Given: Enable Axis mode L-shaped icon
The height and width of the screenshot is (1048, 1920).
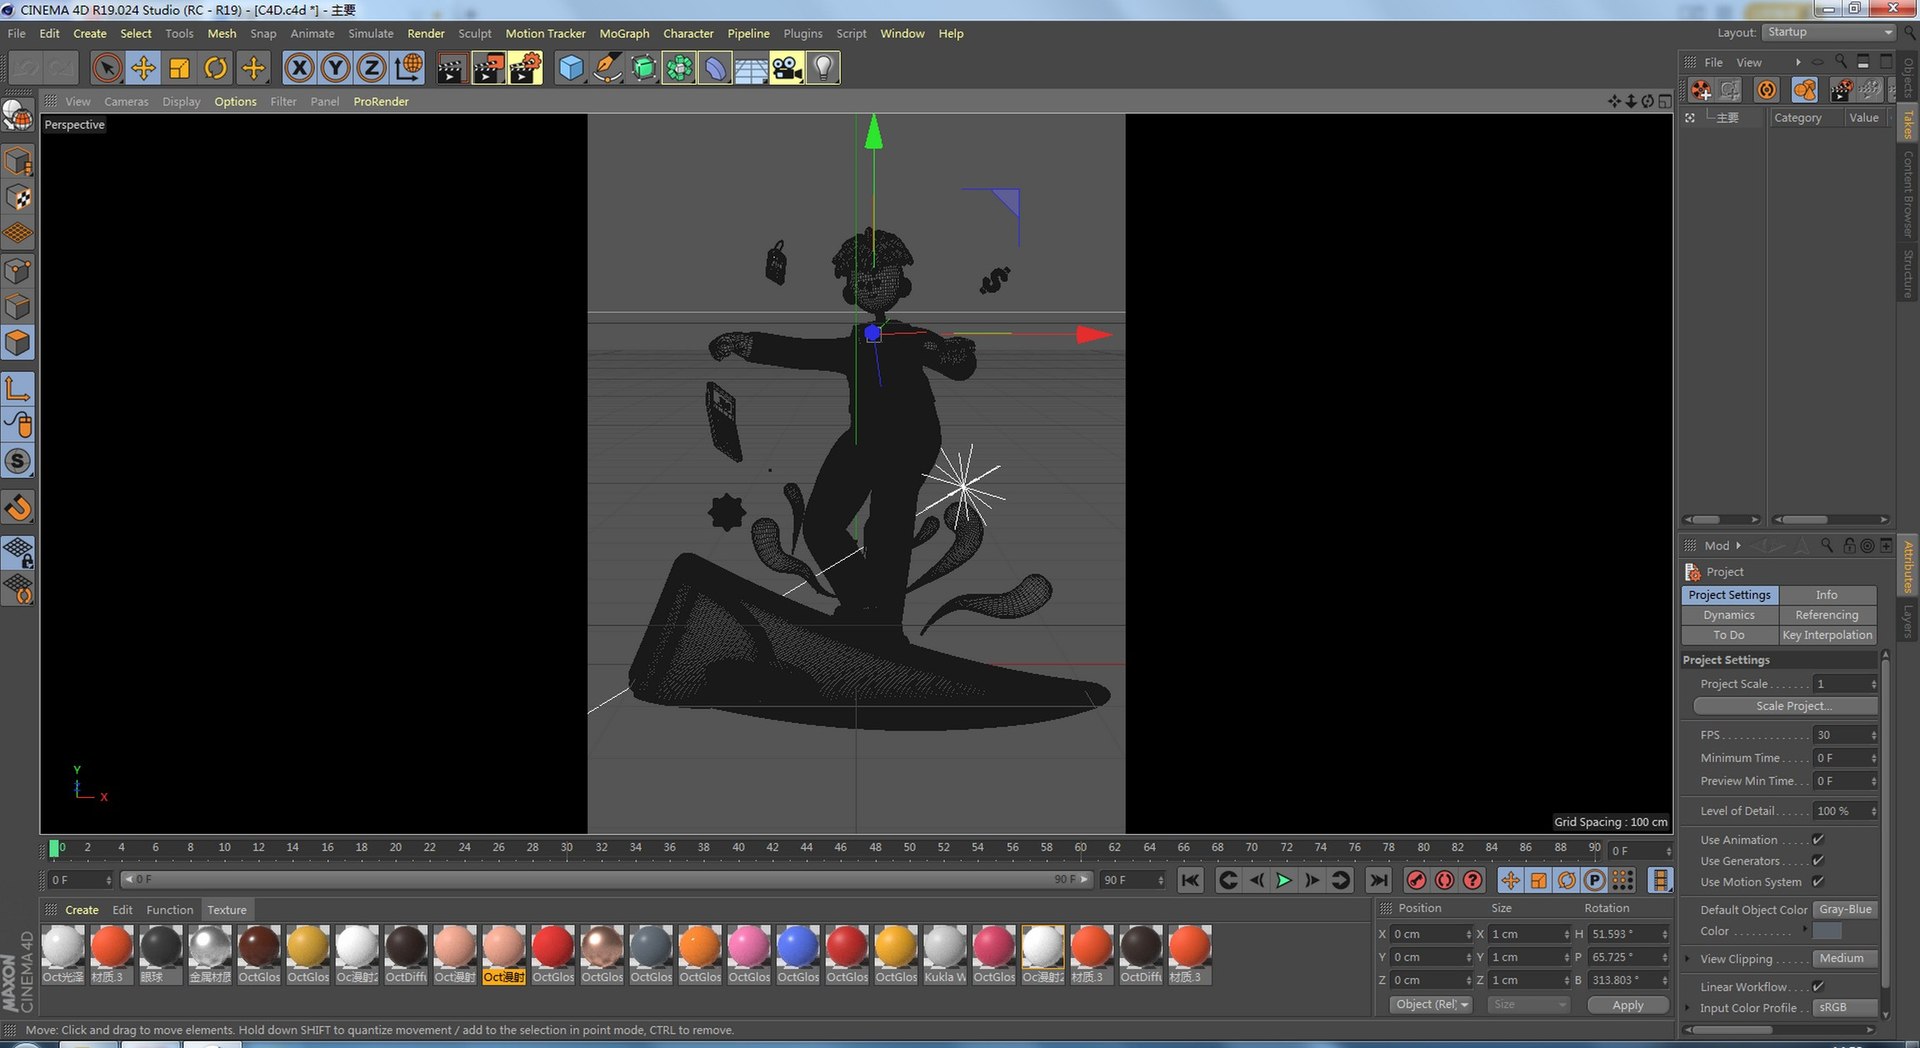Looking at the screenshot, I should coord(18,388).
